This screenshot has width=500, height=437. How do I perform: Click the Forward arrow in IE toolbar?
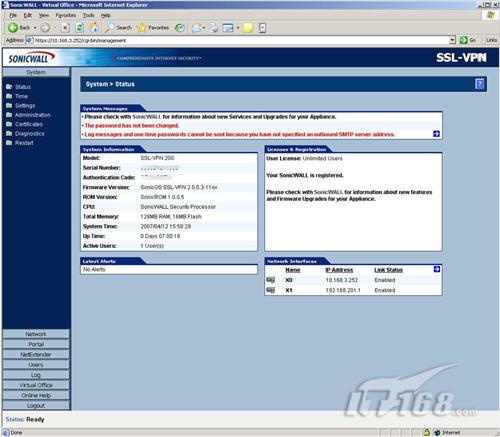46,28
